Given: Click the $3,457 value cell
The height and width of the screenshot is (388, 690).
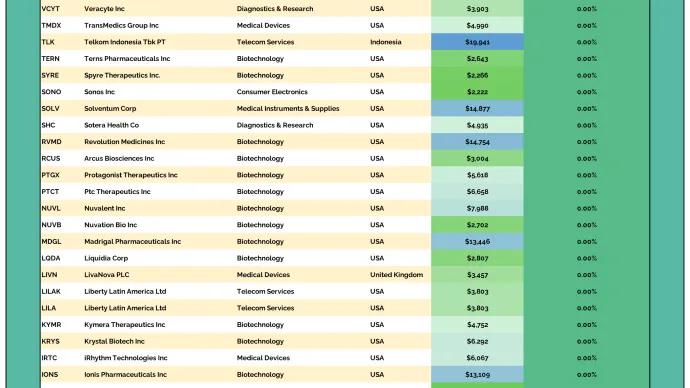Looking at the screenshot, I should 477,275.
